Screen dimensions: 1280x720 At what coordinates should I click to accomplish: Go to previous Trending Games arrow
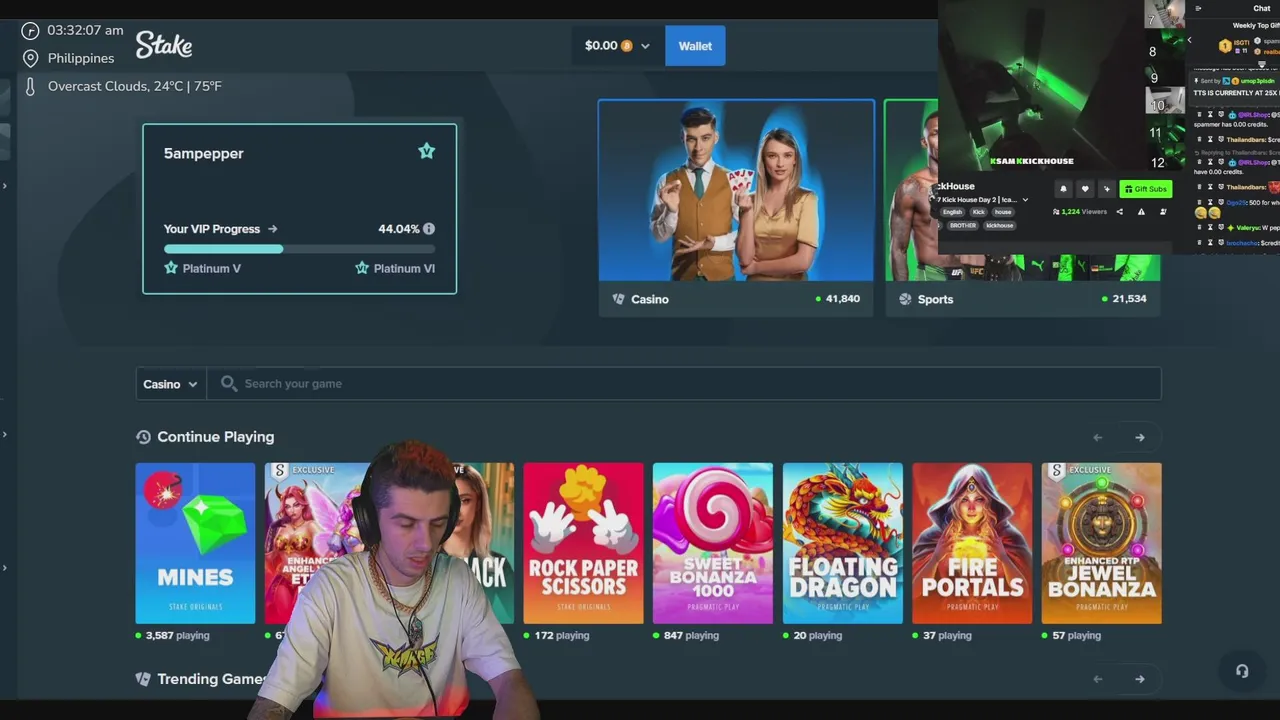(1098, 679)
